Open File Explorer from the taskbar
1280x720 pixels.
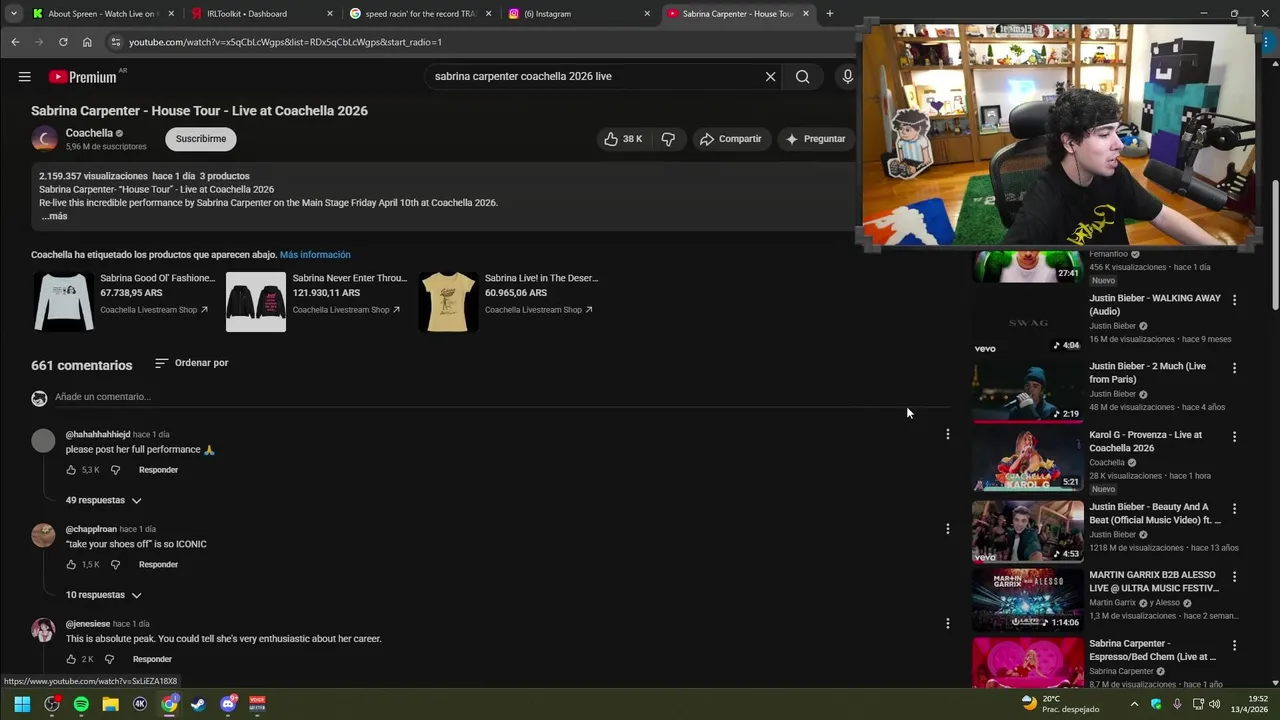[x=110, y=704]
